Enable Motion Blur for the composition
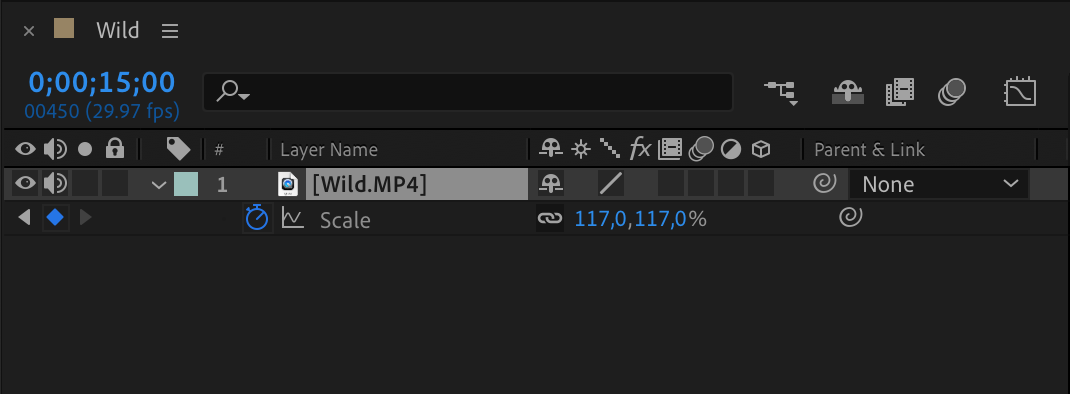This screenshot has height=394, width=1070. [x=952, y=92]
